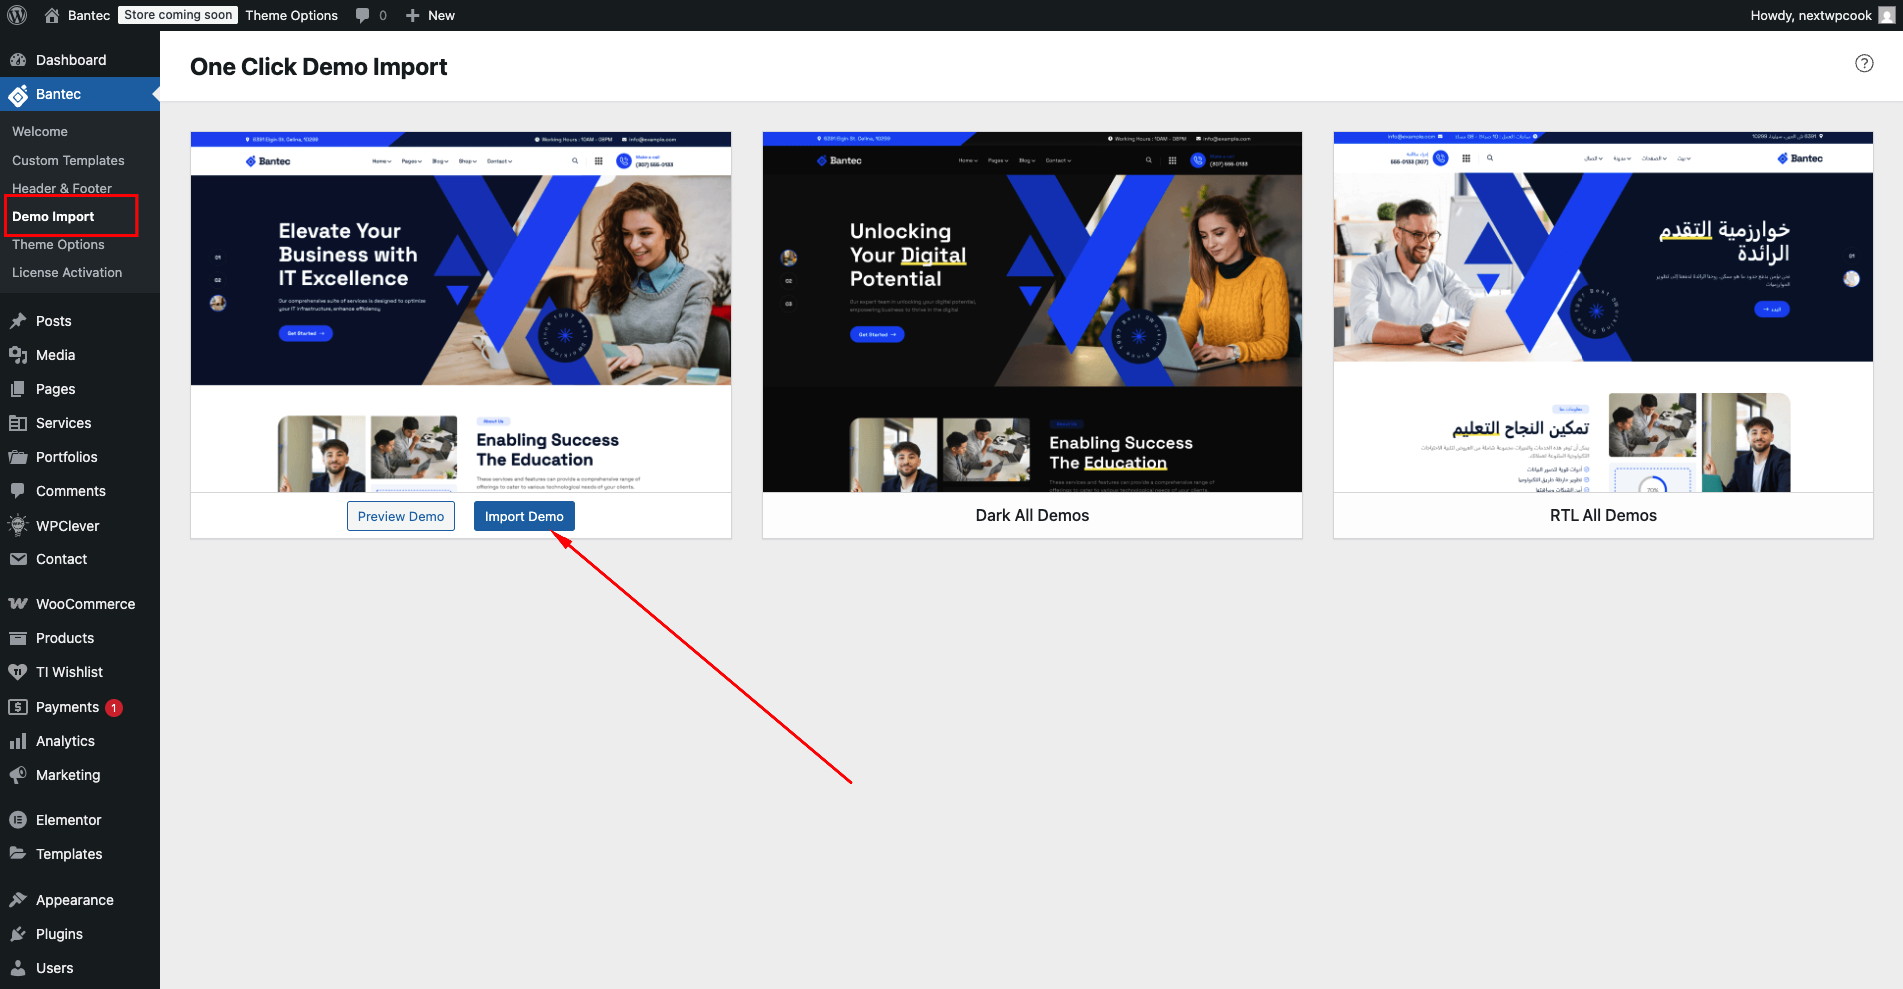This screenshot has width=1903, height=989.
Task: Open Payments with notification badge
Action: [x=67, y=707]
